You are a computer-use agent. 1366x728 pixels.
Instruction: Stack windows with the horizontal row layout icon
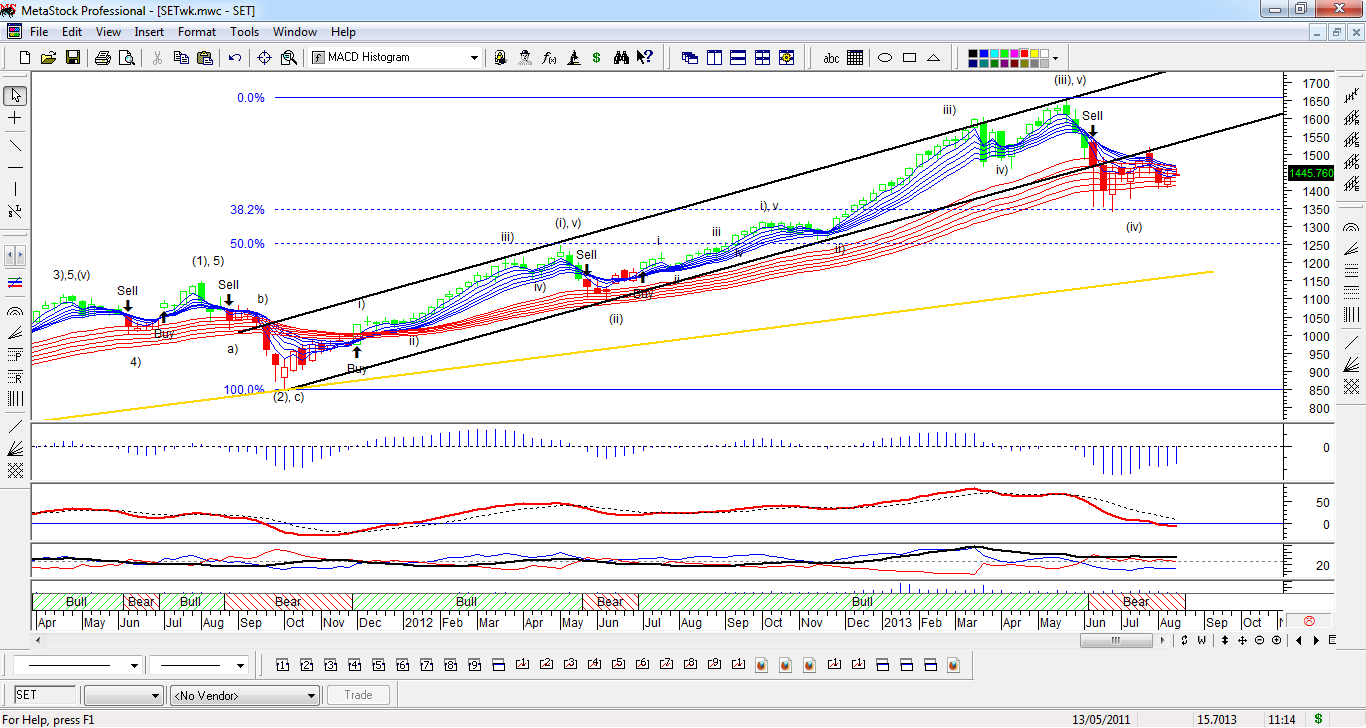pyautogui.click(x=738, y=58)
